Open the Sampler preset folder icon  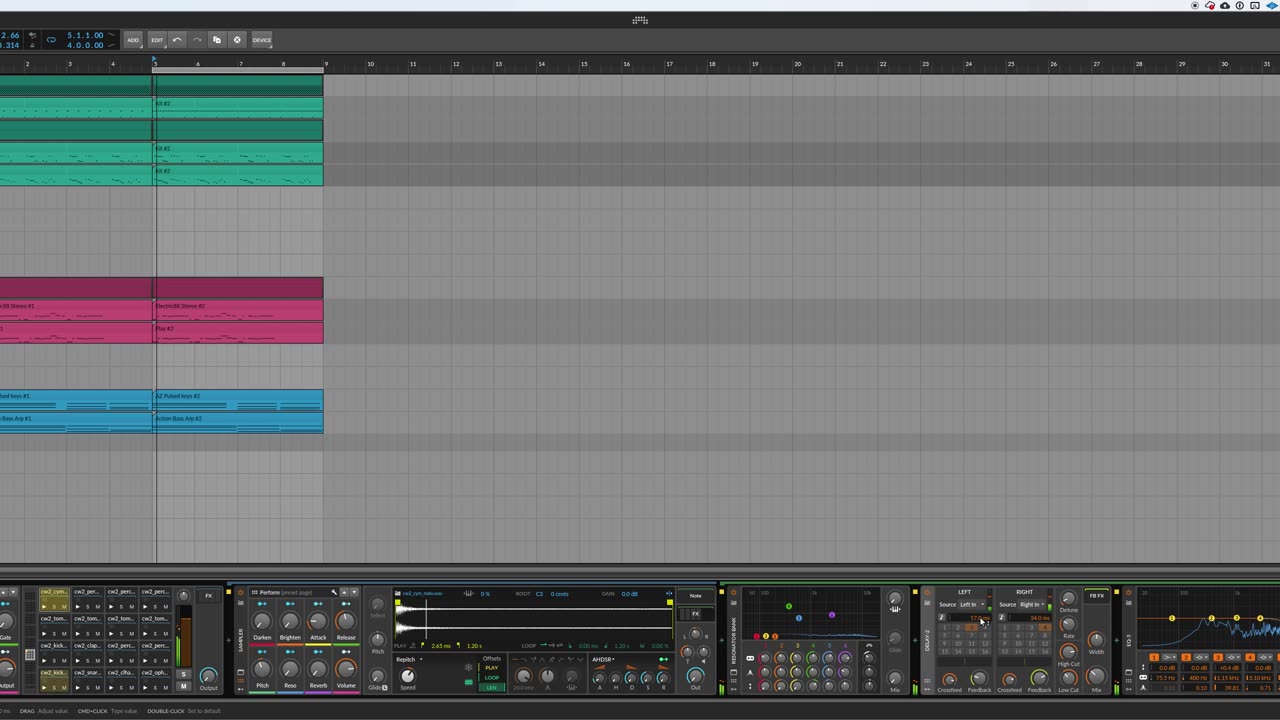pyautogui.click(x=241, y=603)
